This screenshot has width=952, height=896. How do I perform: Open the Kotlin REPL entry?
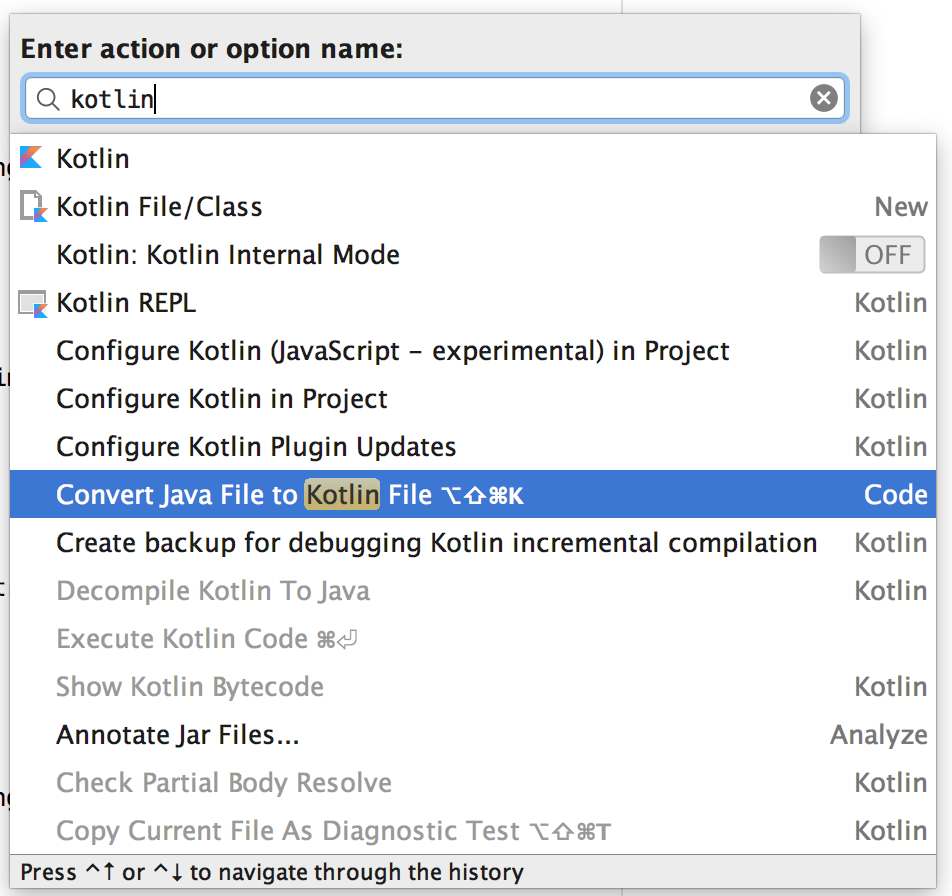tap(126, 303)
